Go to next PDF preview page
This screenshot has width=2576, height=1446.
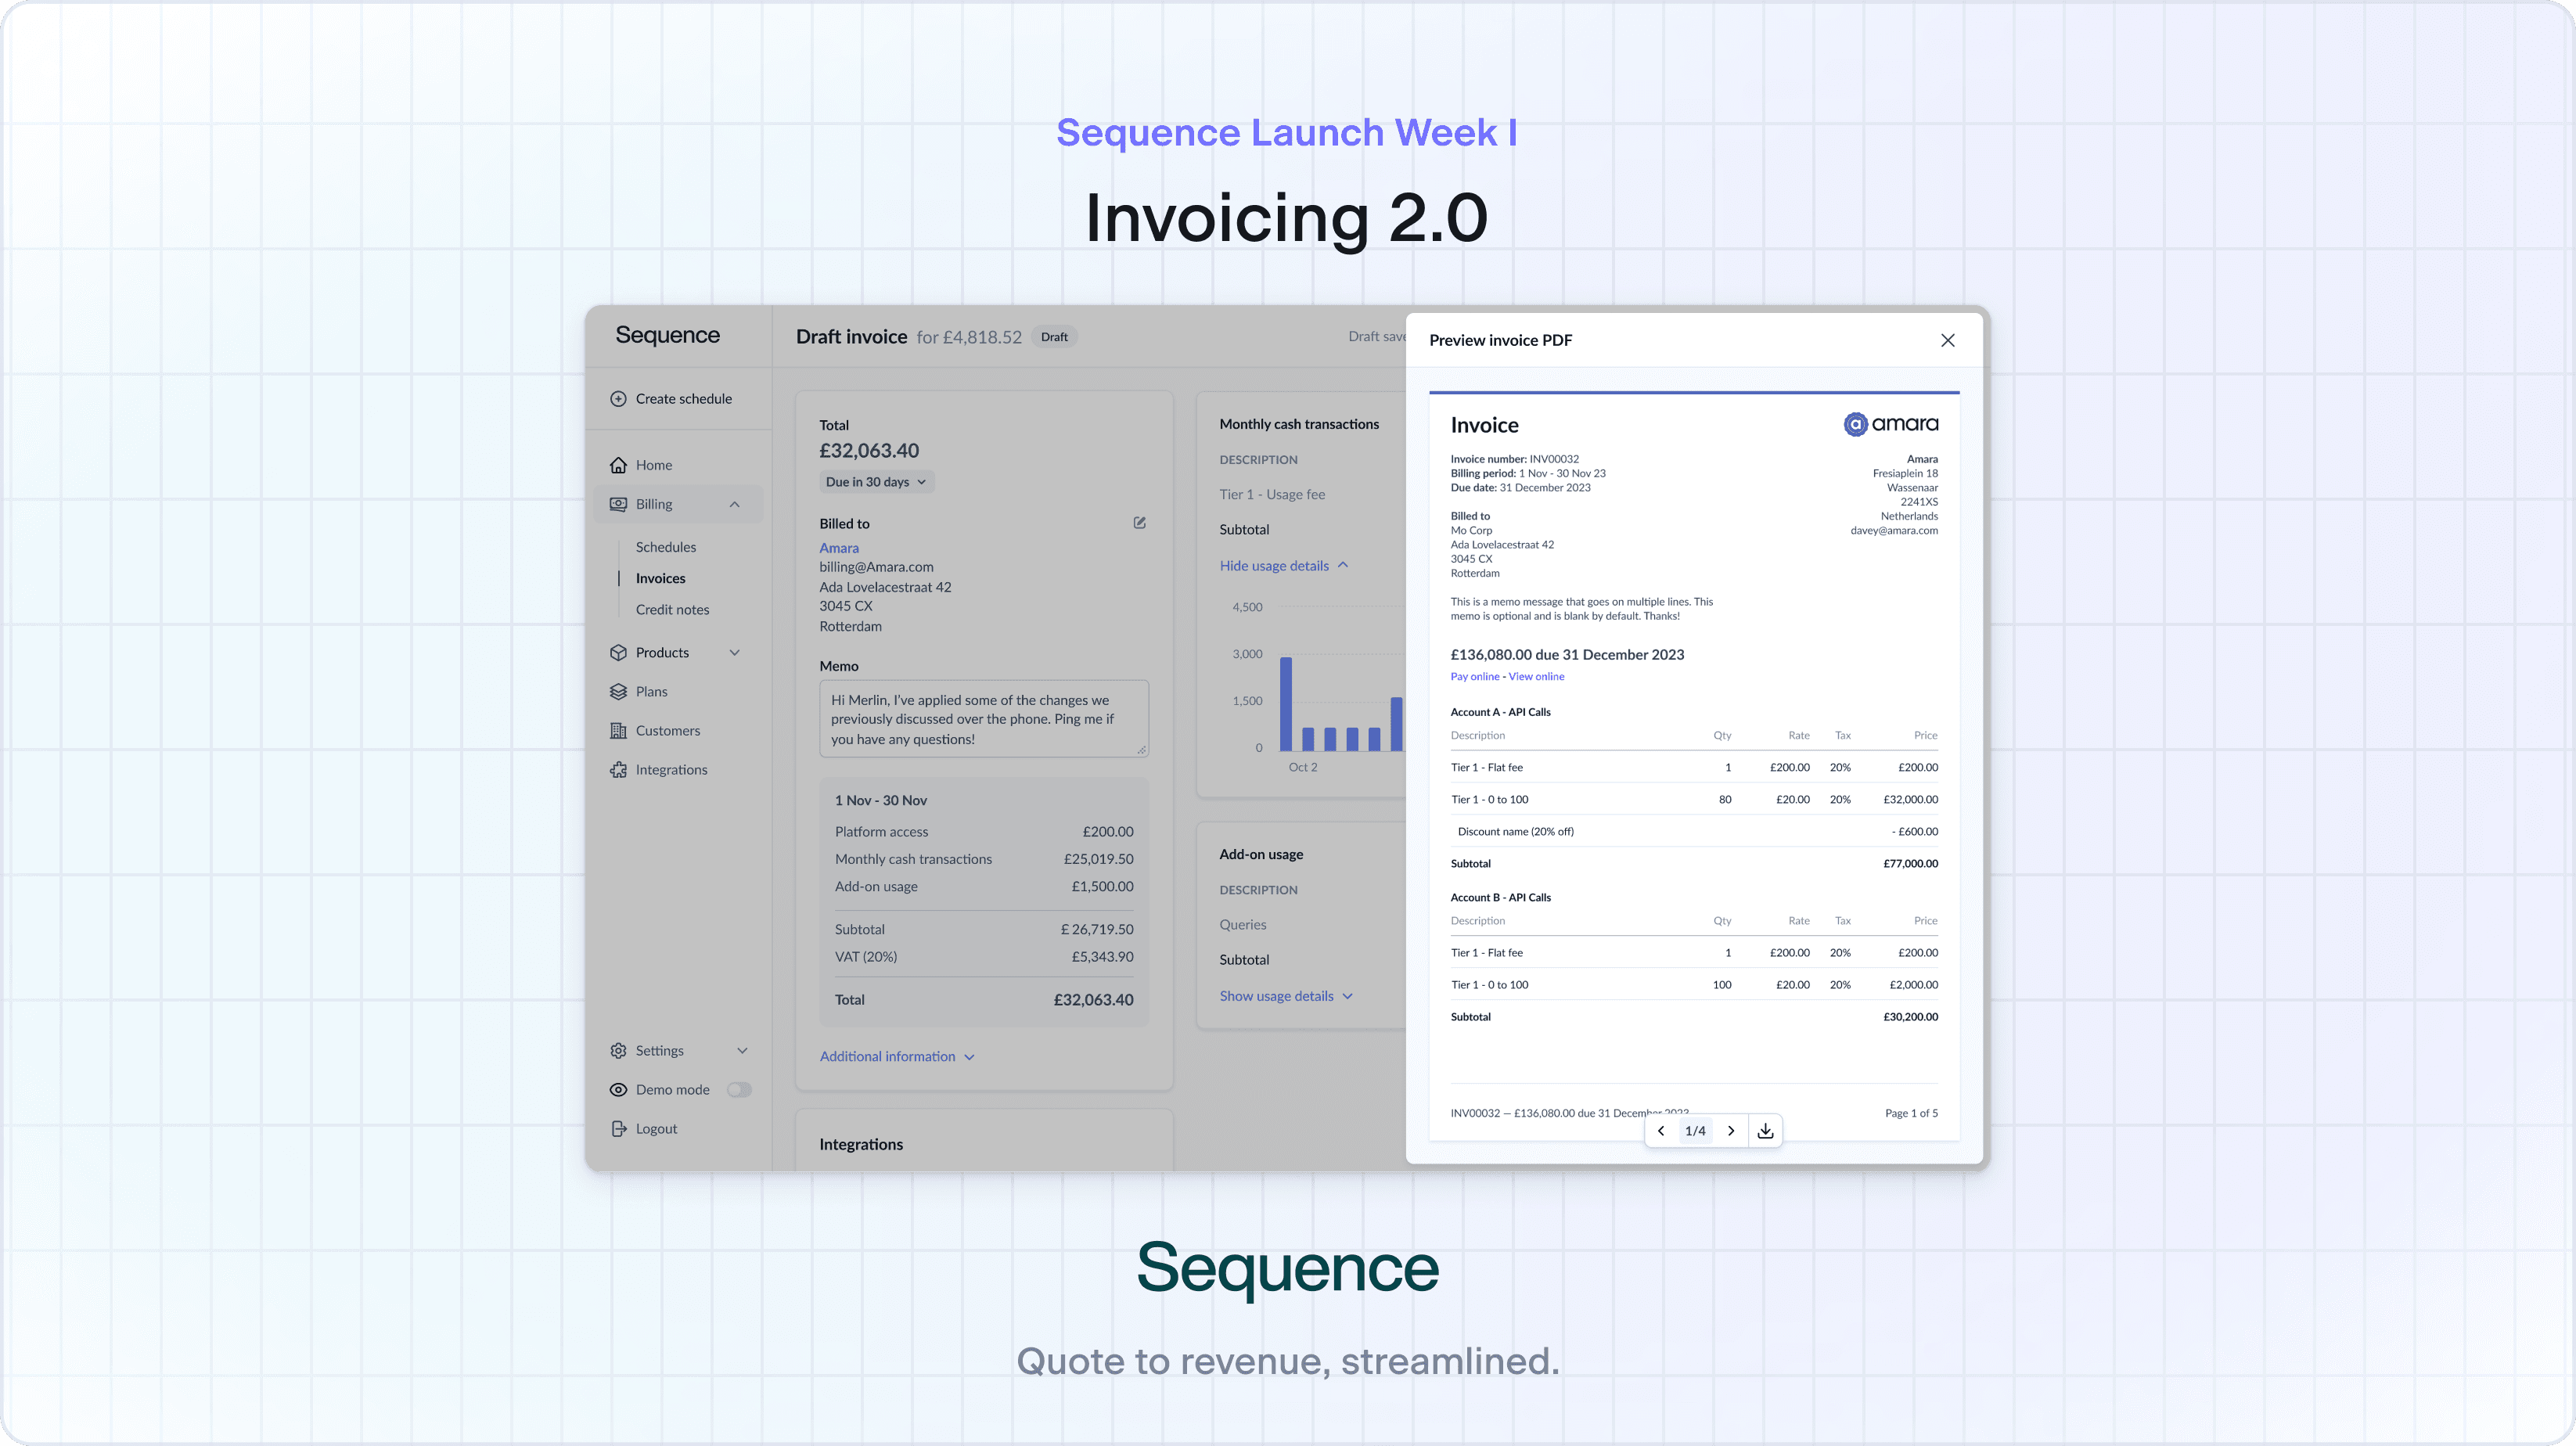point(1731,1130)
